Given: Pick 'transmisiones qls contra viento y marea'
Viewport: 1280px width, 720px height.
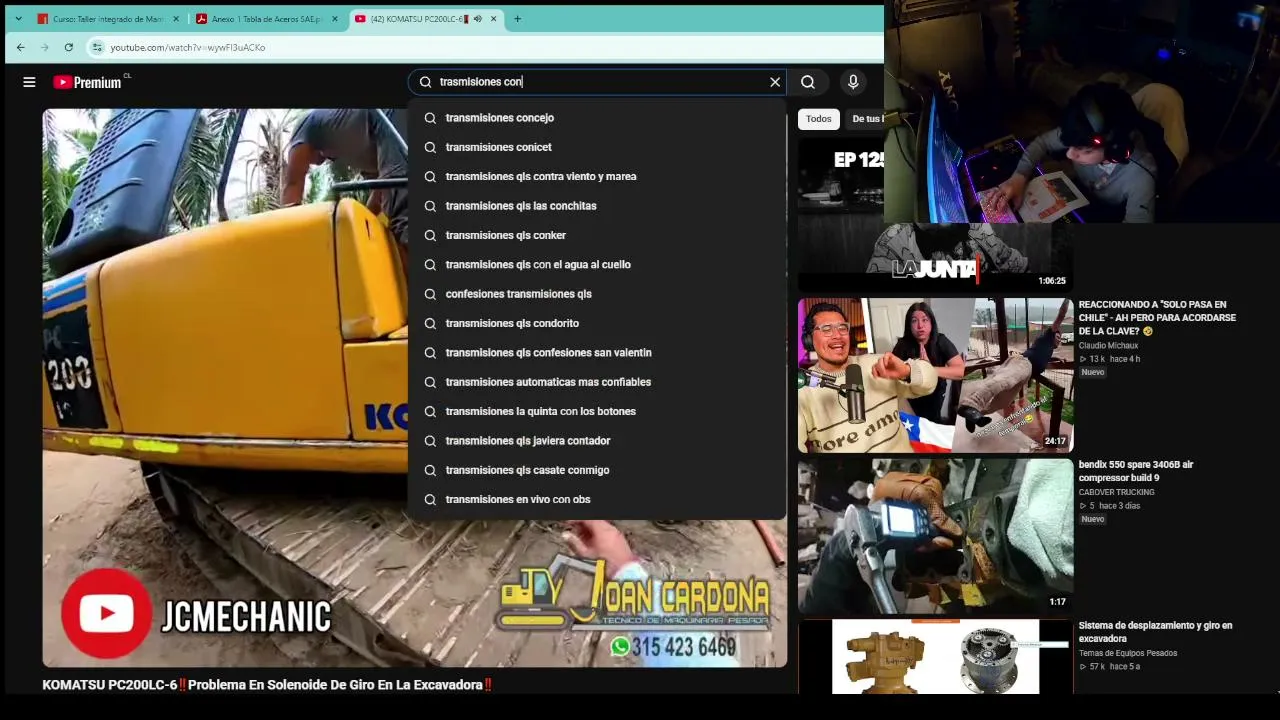Looking at the screenshot, I should tap(597, 176).
